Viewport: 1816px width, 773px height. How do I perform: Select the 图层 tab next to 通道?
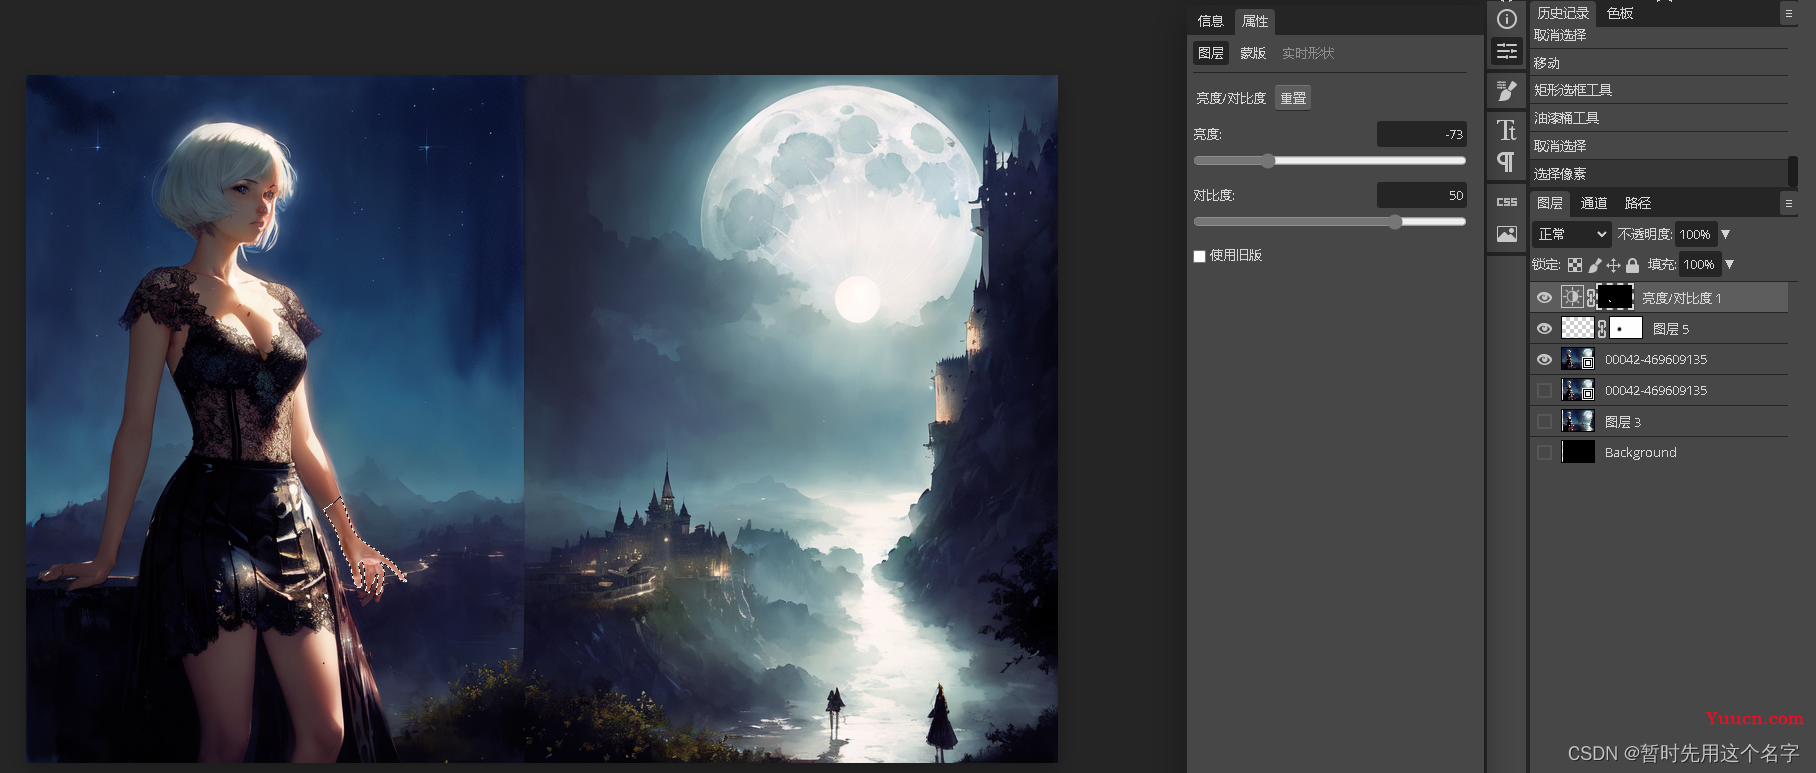(1550, 203)
